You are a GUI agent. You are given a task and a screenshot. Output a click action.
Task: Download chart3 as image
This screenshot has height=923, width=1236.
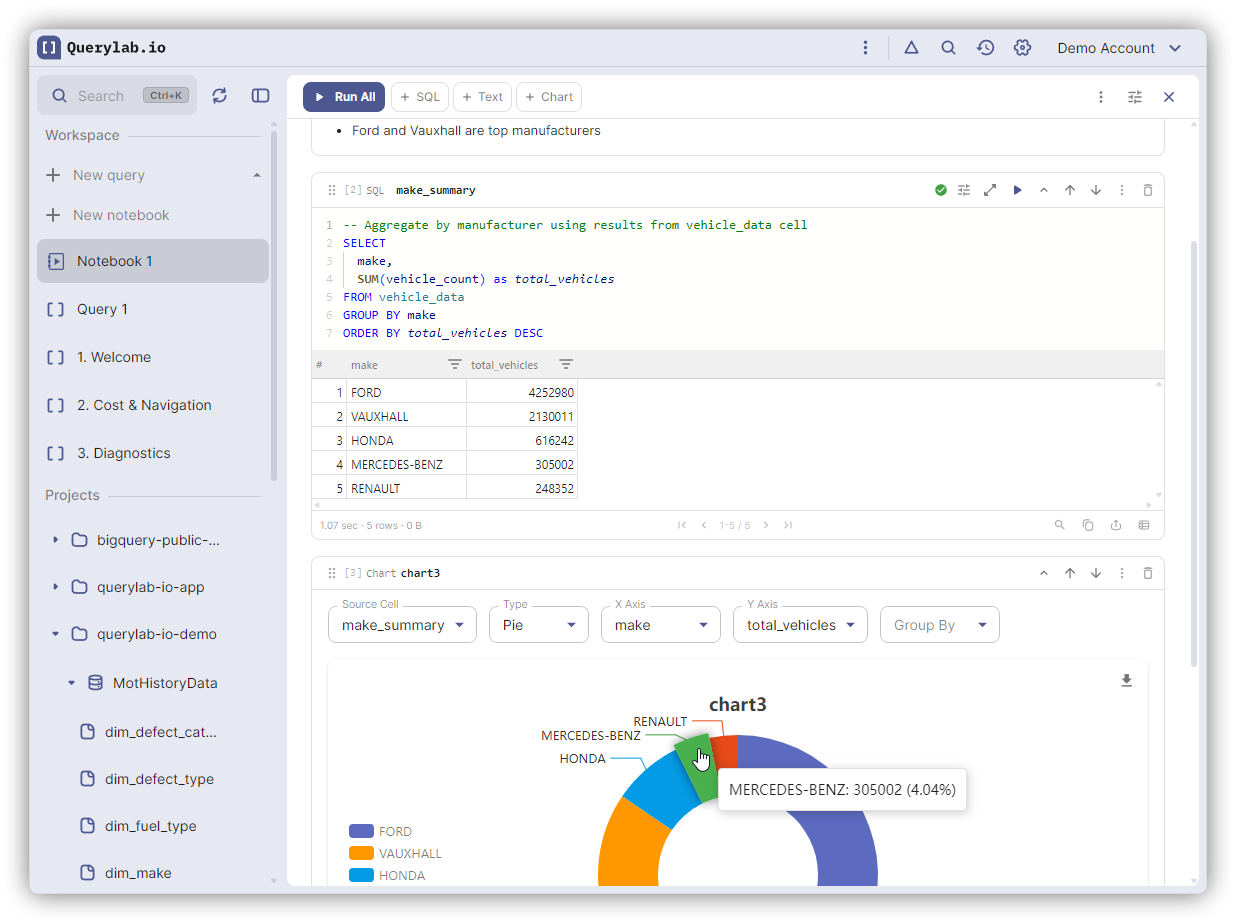(1126, 681)
